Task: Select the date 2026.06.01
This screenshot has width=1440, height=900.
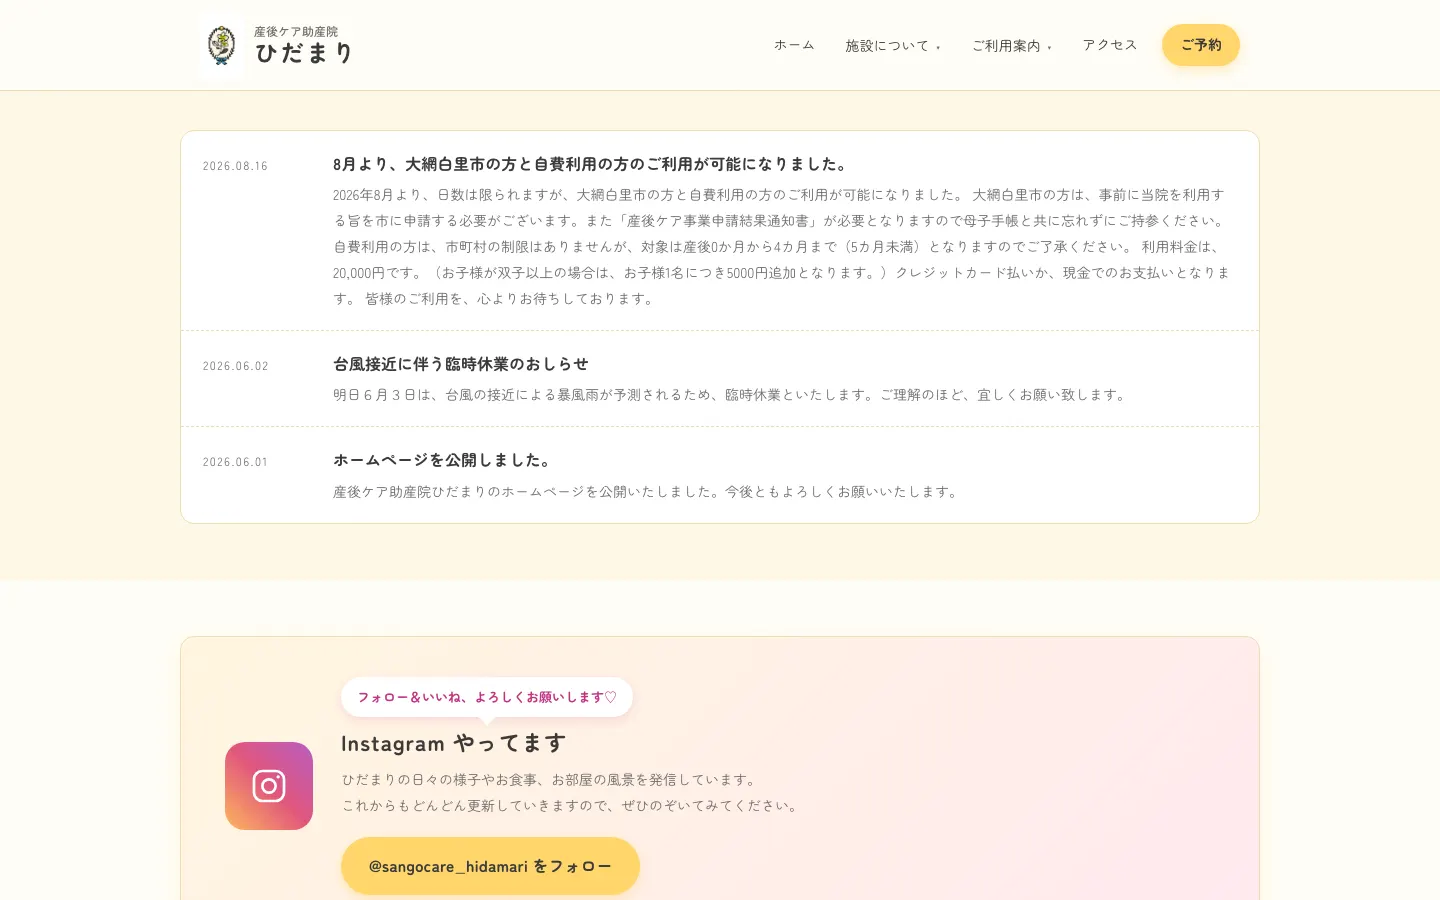Action: [x=236, y=462]
